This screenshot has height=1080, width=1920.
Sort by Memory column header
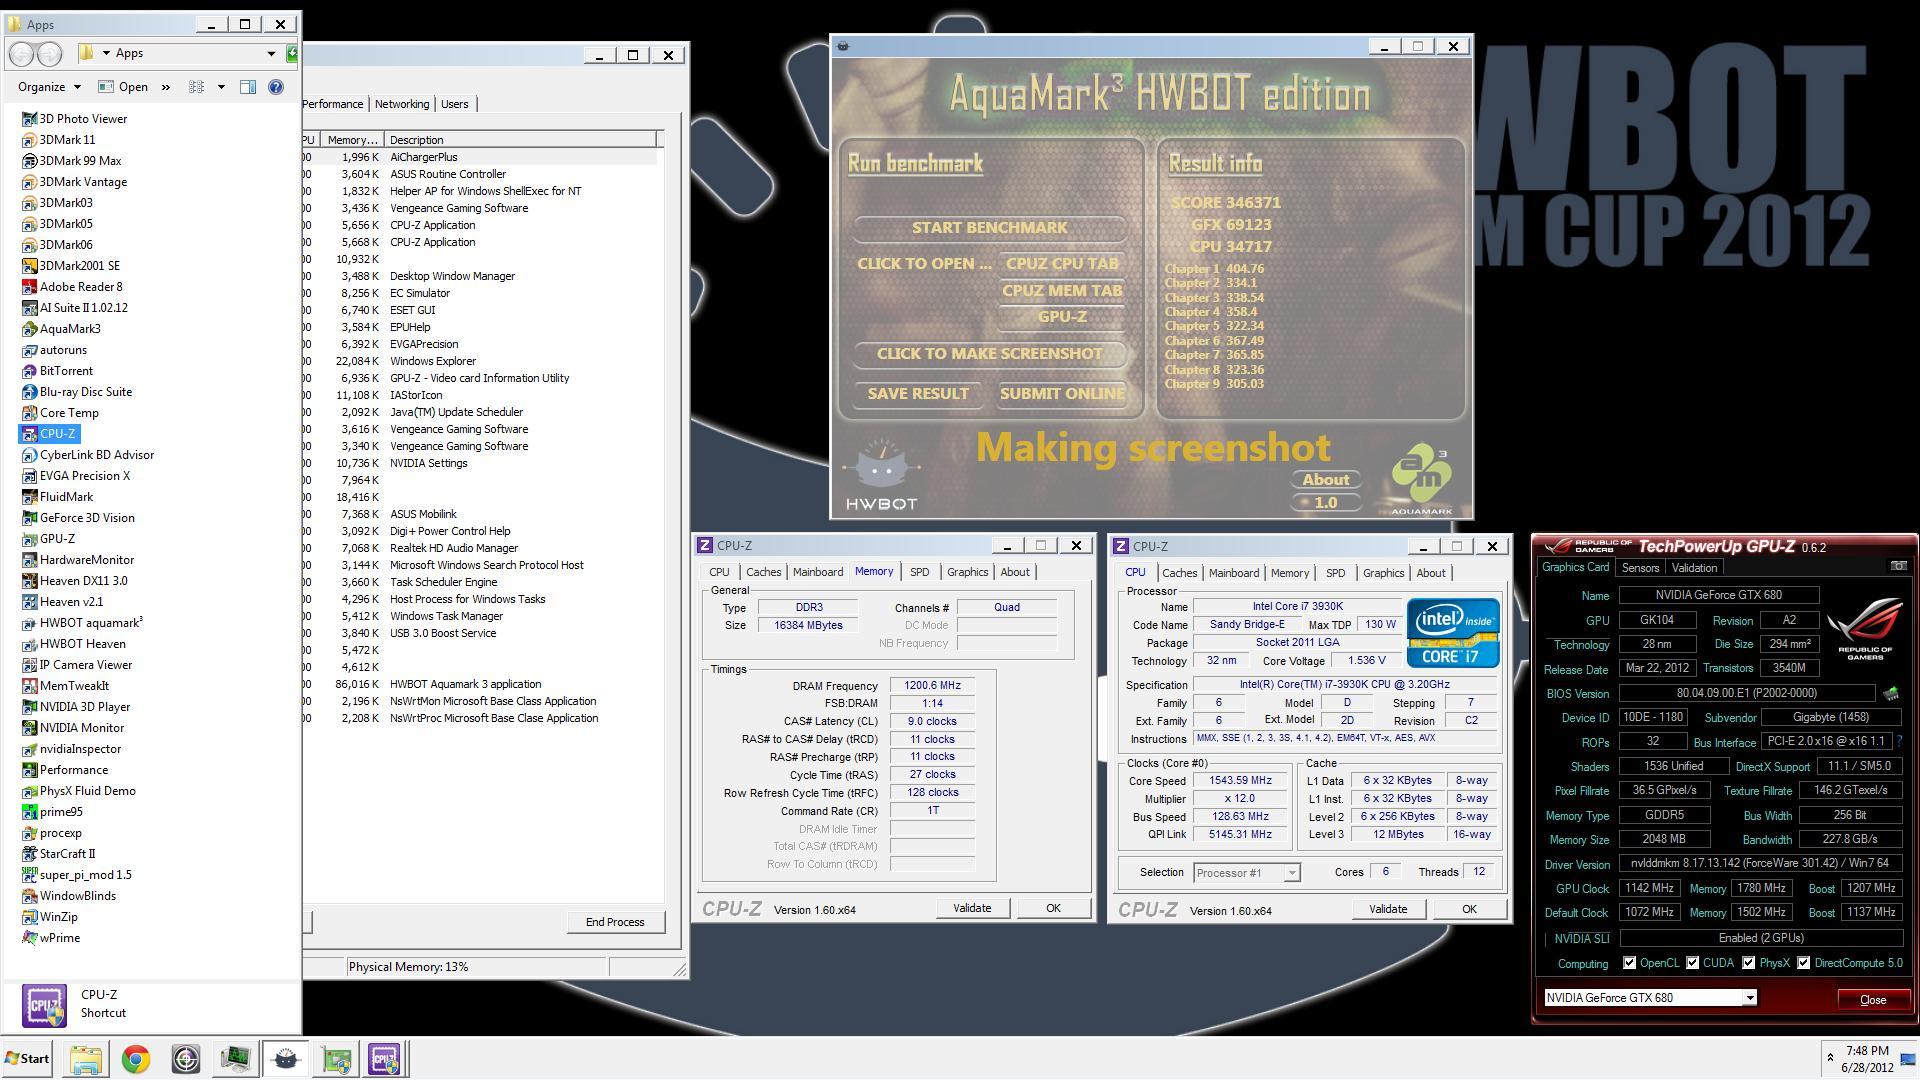352,140
